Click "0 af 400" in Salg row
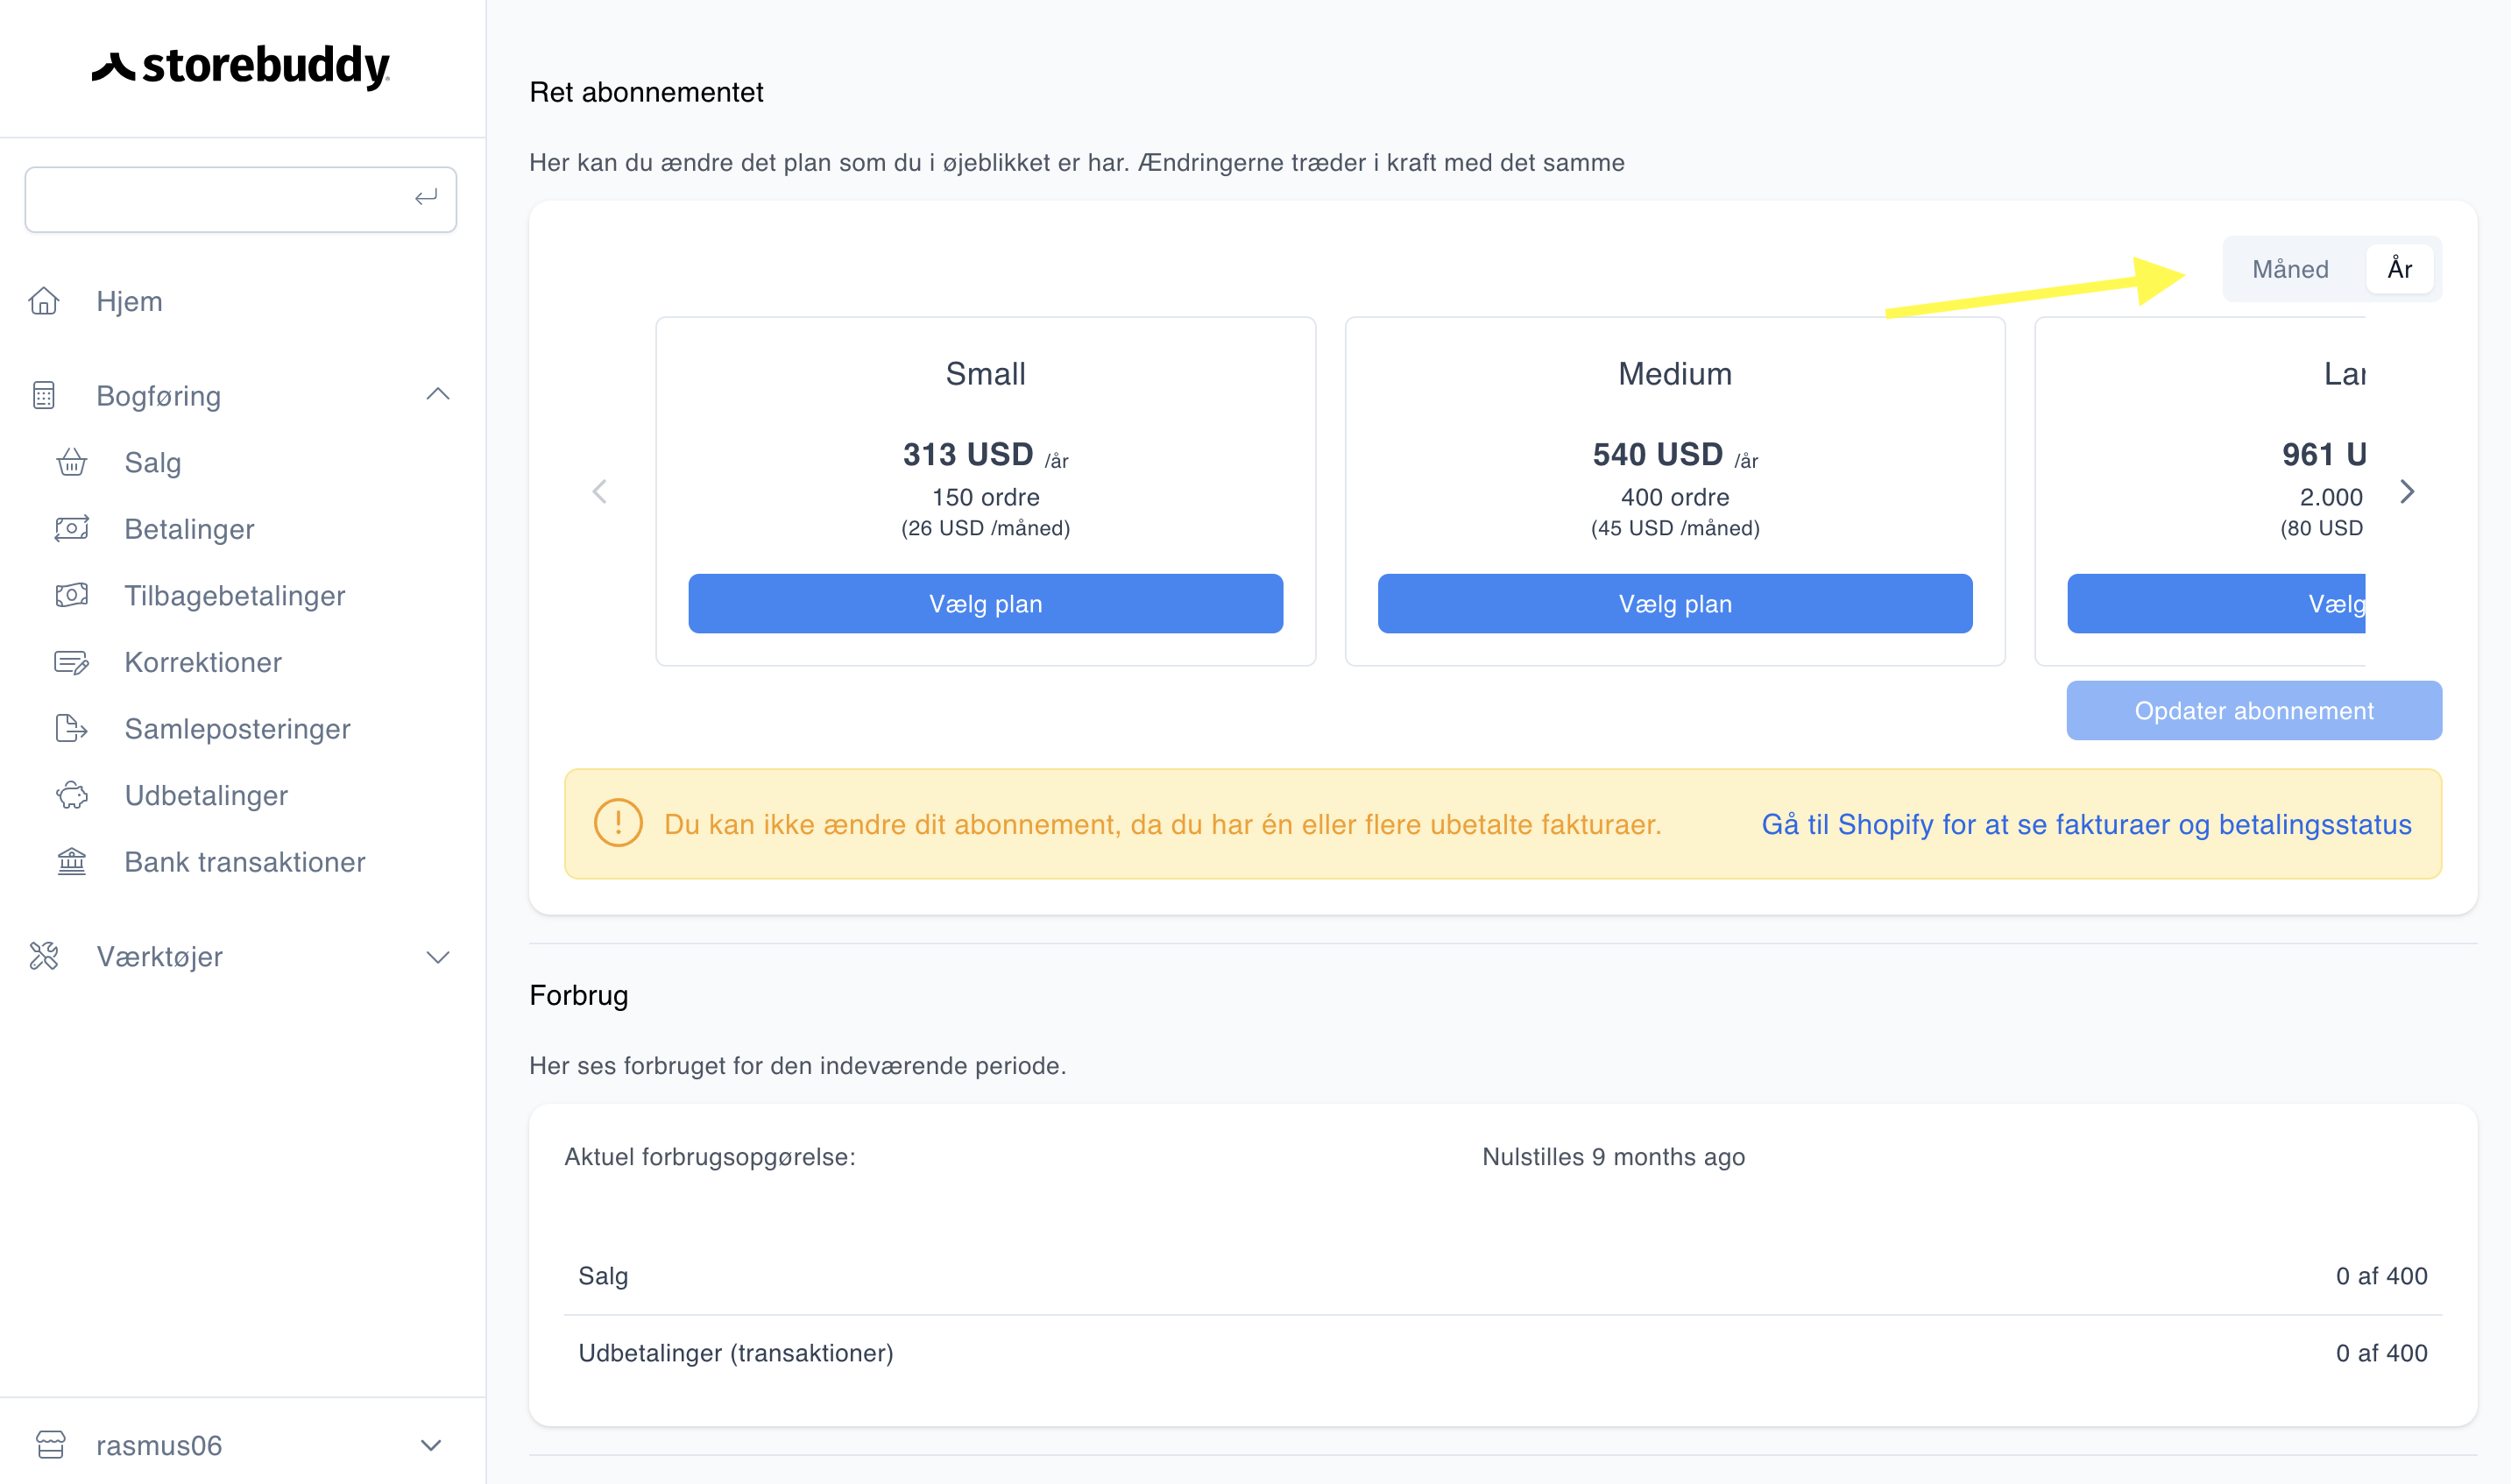This screenshot has height=1484, width=2511. pyautogui.click(x=2381, y=1276)
